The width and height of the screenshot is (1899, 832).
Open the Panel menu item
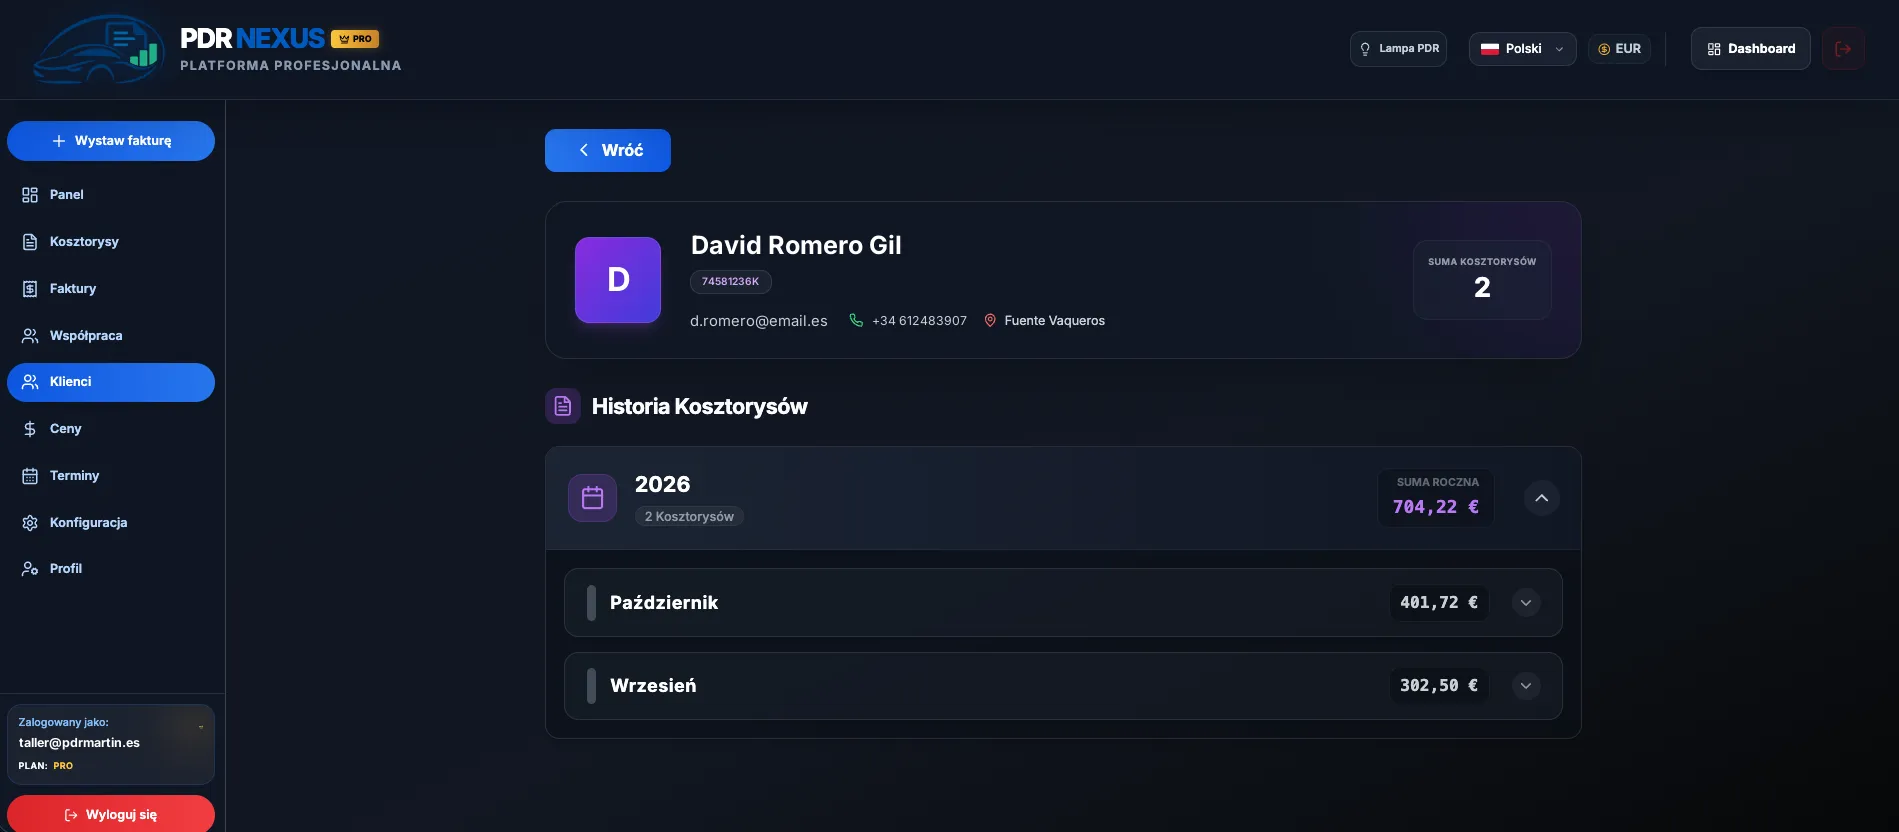111,195
